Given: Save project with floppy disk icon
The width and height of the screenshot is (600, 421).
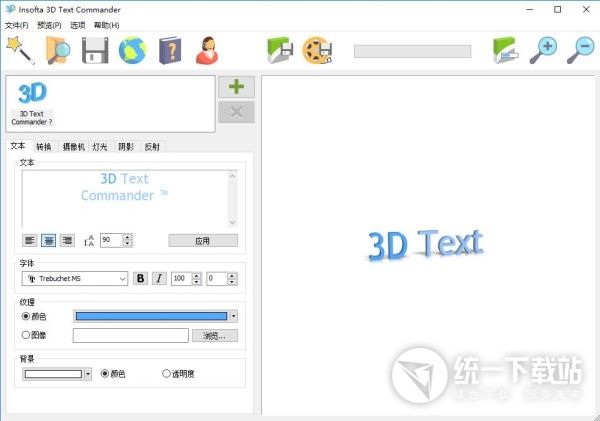Looking at the screenshot, I should tap(95, 50).
